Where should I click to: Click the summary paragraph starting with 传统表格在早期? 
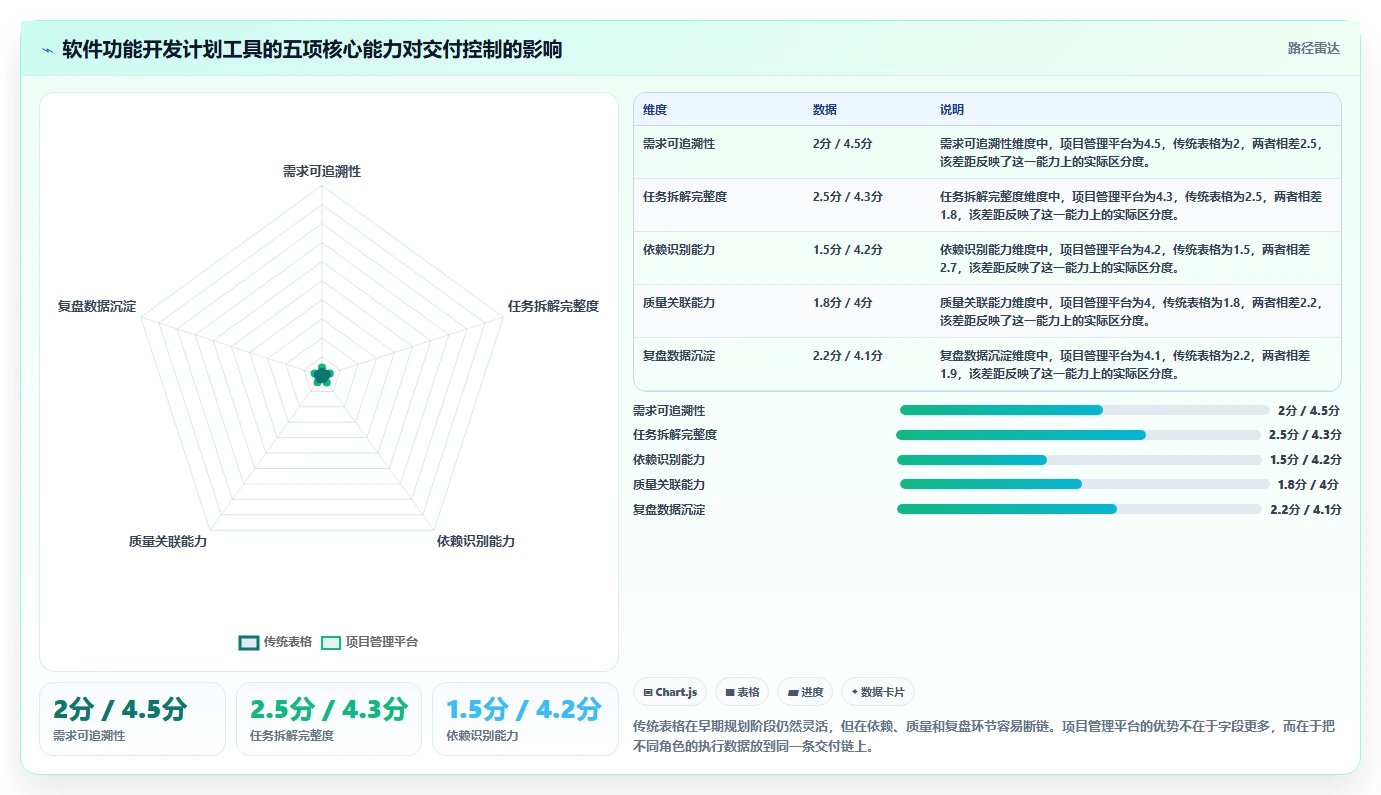(984, 737)
